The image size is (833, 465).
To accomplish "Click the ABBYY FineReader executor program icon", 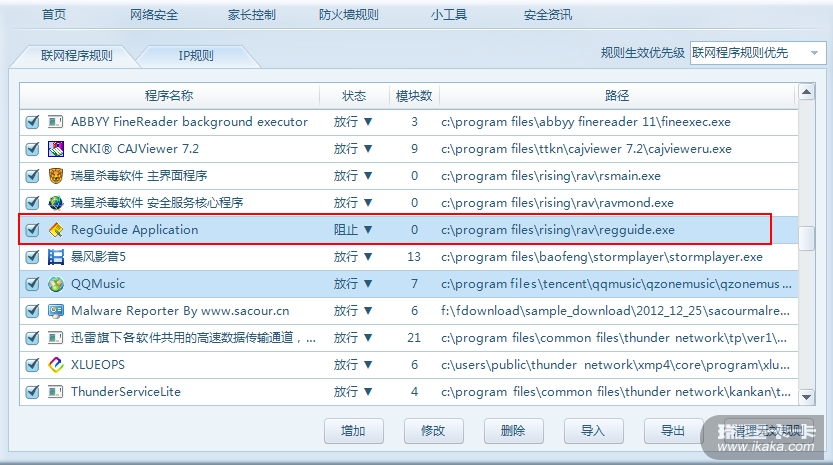I will 56,122.
